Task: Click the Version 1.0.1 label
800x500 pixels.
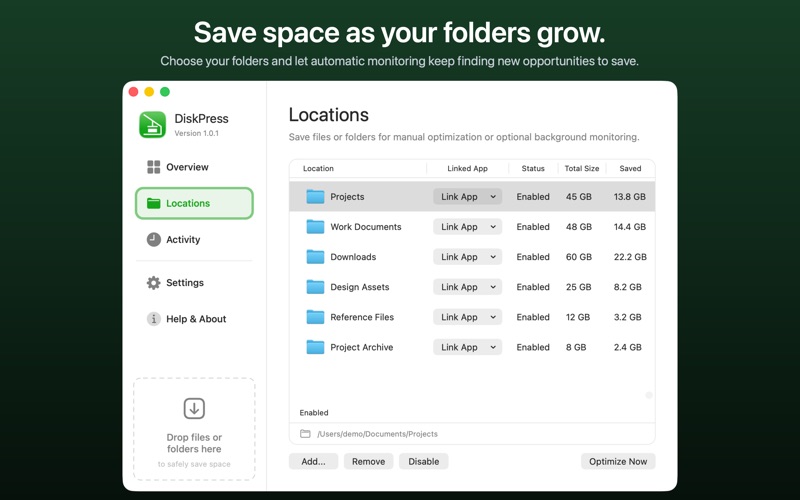Action: click(x=196, y=133)
